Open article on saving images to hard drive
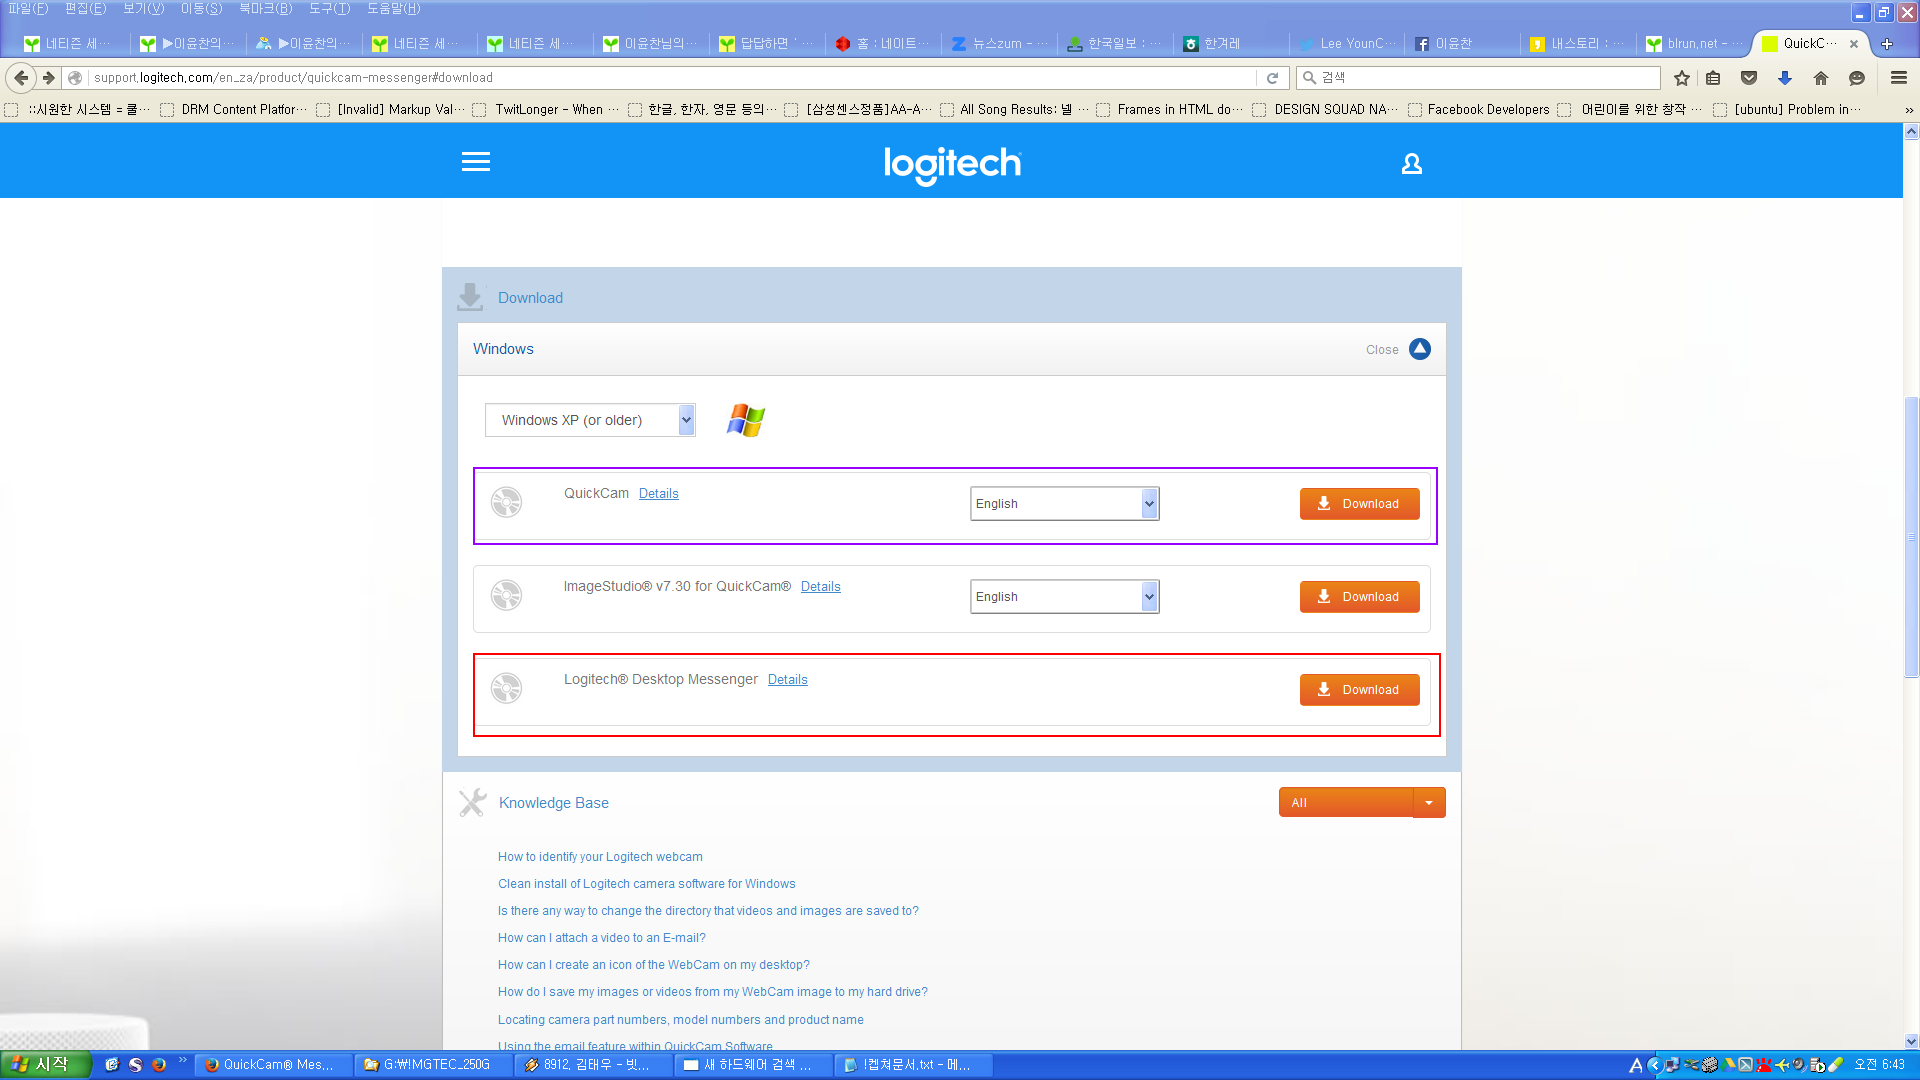Viewport: 1920px width, 1080px height. click(x=712, y=992)
